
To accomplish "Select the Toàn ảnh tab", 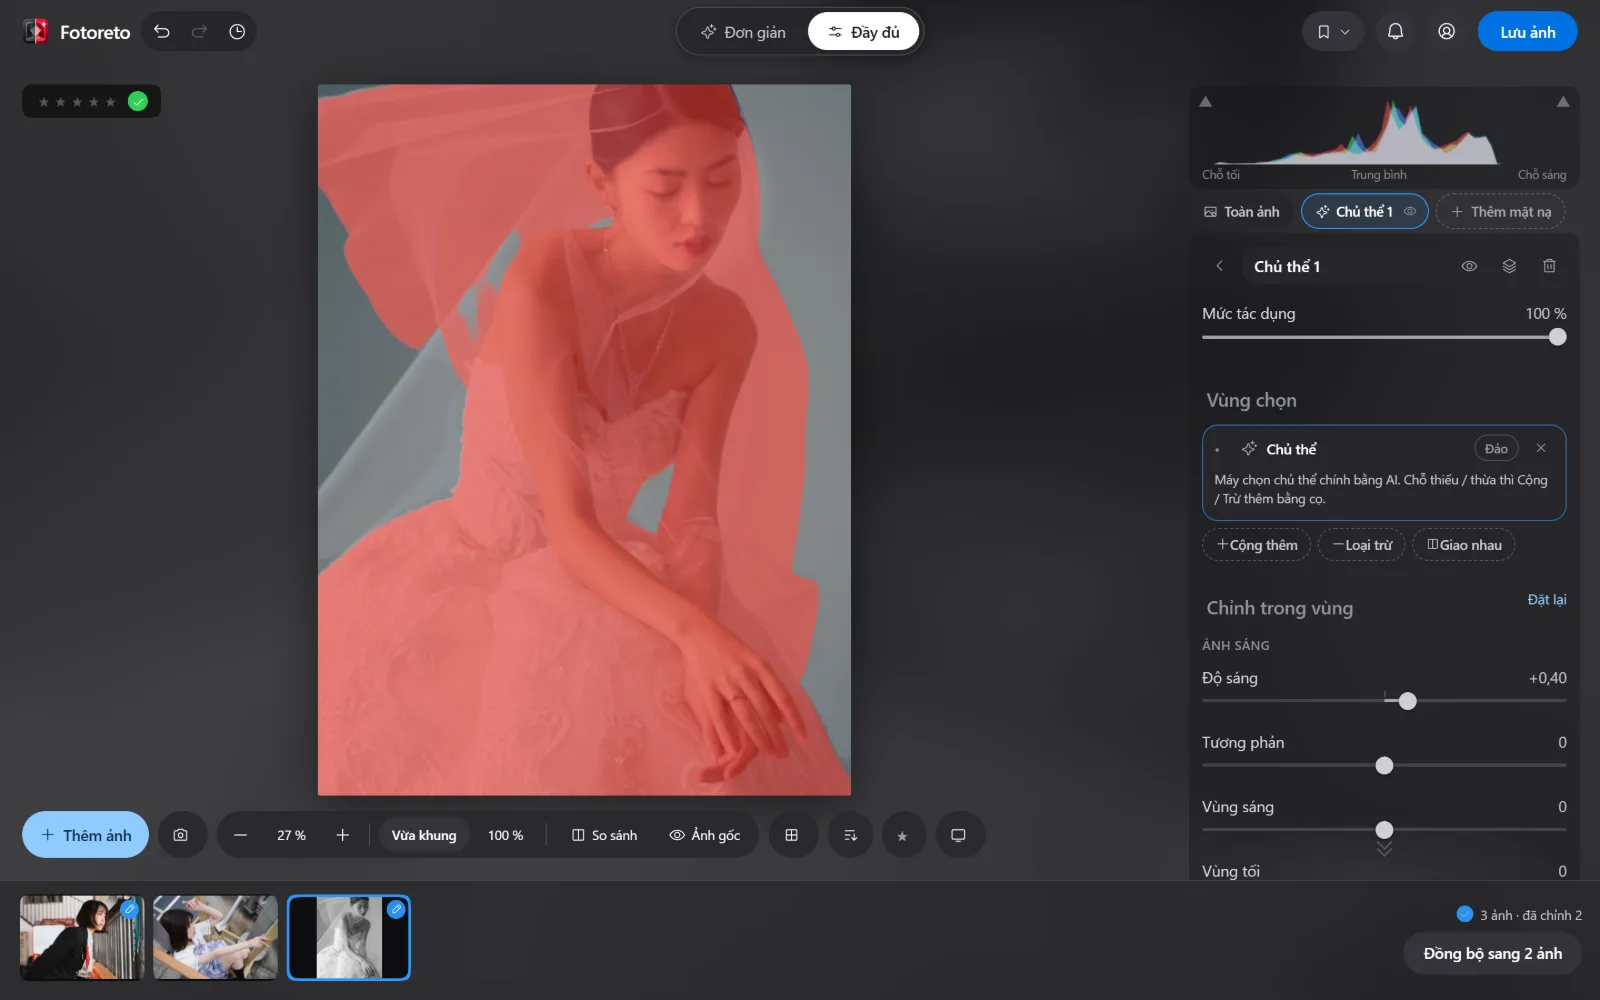I will pos(1241,212).
